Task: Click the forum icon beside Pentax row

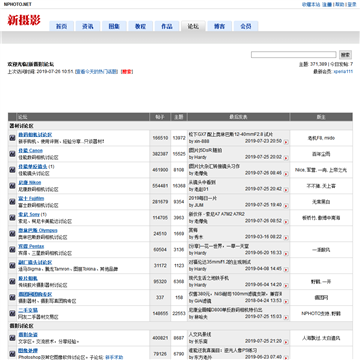Action: tap(12, 250)
